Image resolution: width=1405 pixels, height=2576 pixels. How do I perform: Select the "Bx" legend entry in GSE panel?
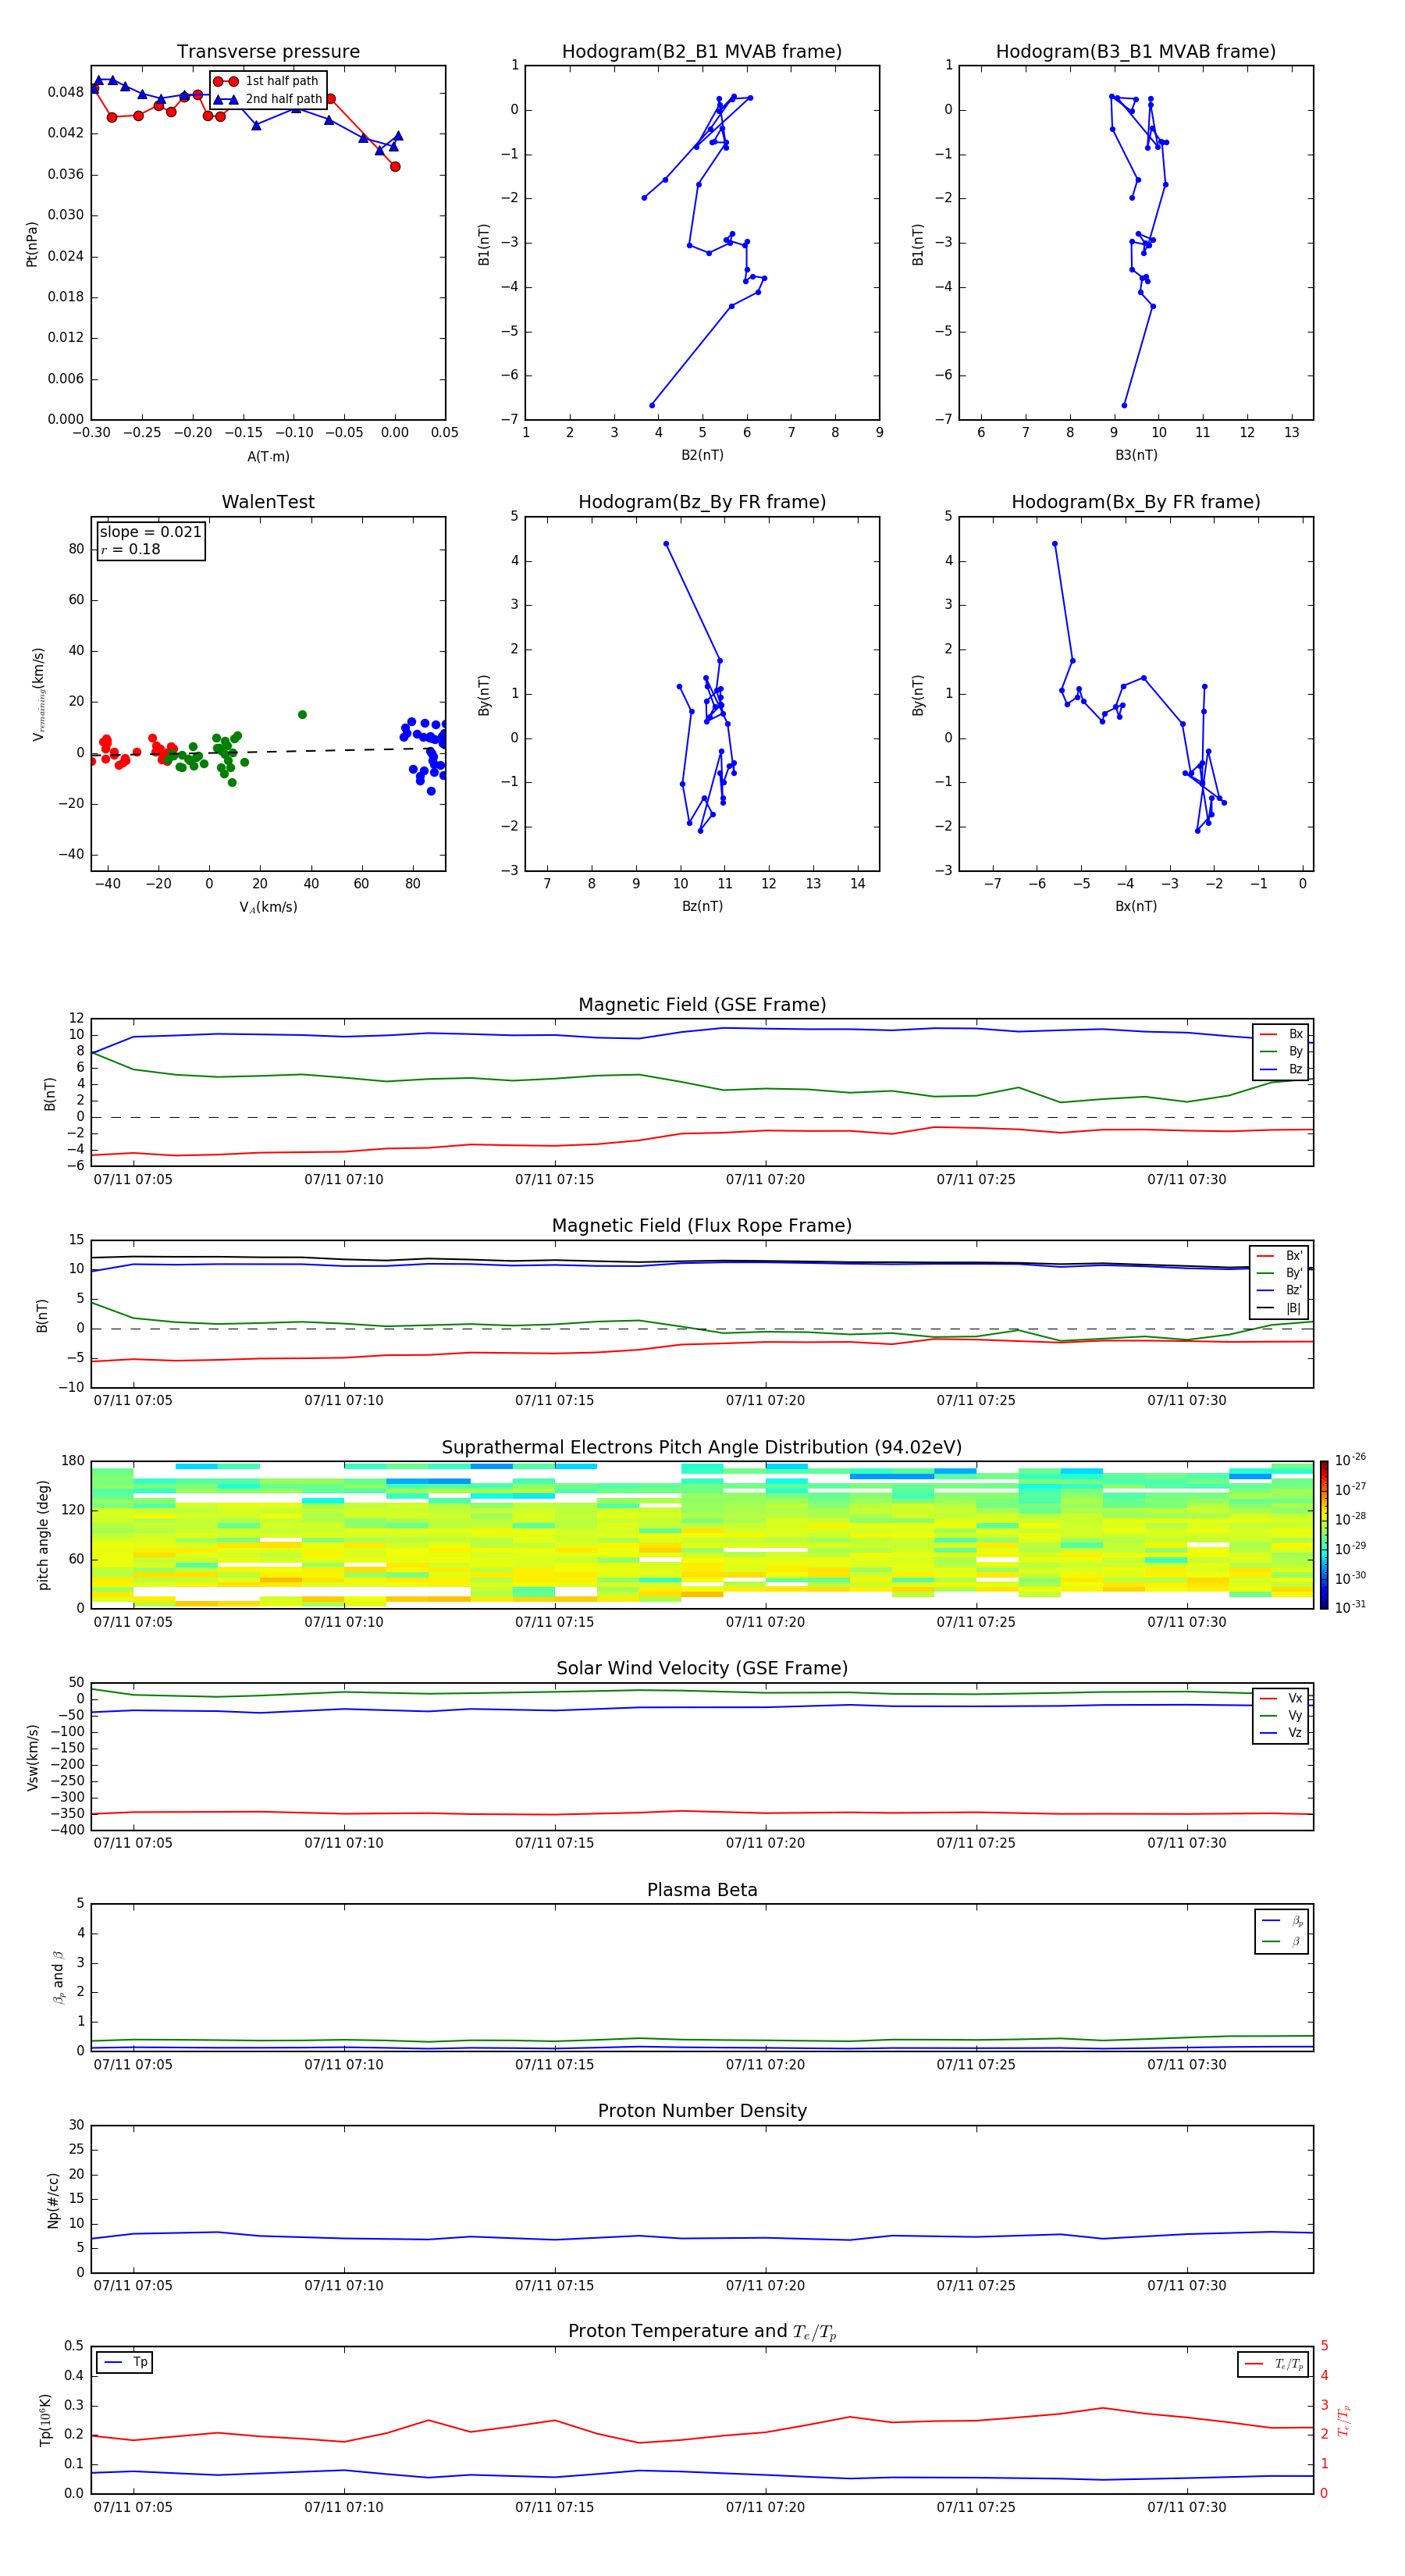[x=1281, y=1034]
